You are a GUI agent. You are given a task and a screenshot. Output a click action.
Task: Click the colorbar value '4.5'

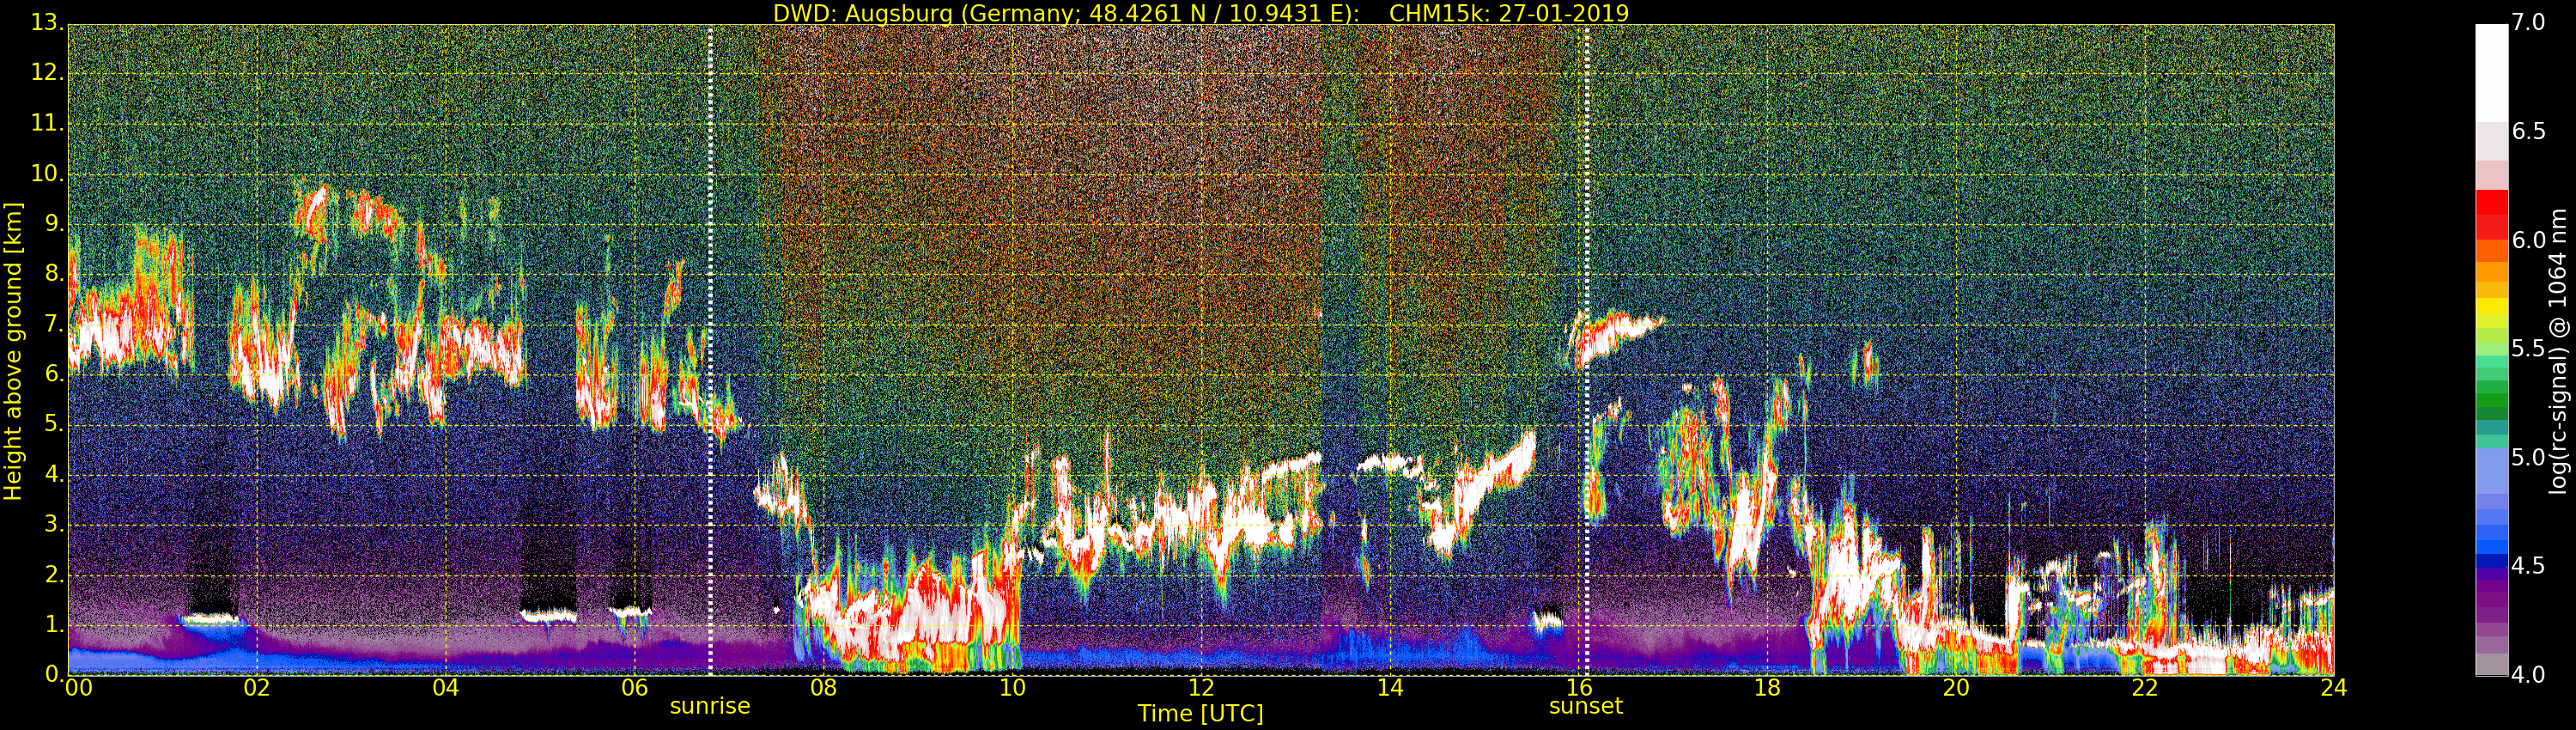(x=2529, y=566)
